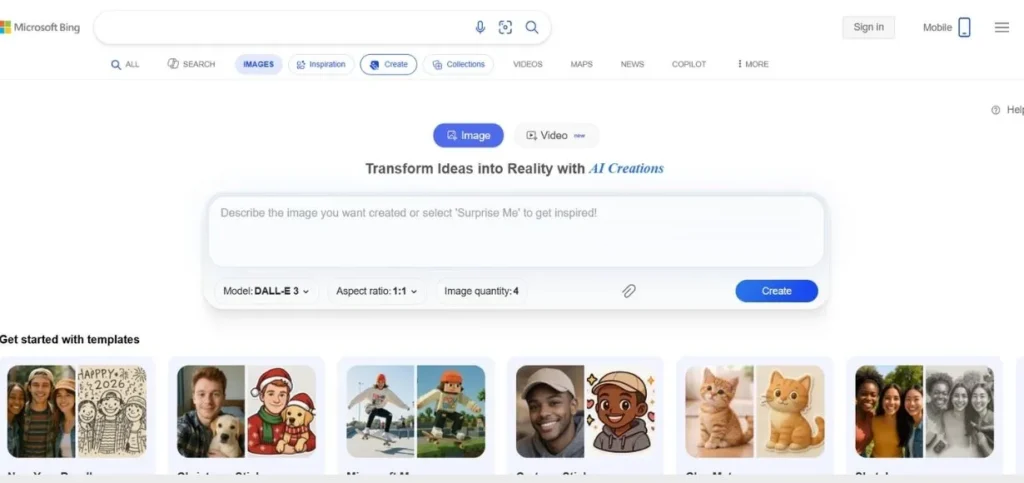Expand the MORE navigation menu
This screenshot has width=1024, height=483.
pyautogui.click(x=753, y=64)
